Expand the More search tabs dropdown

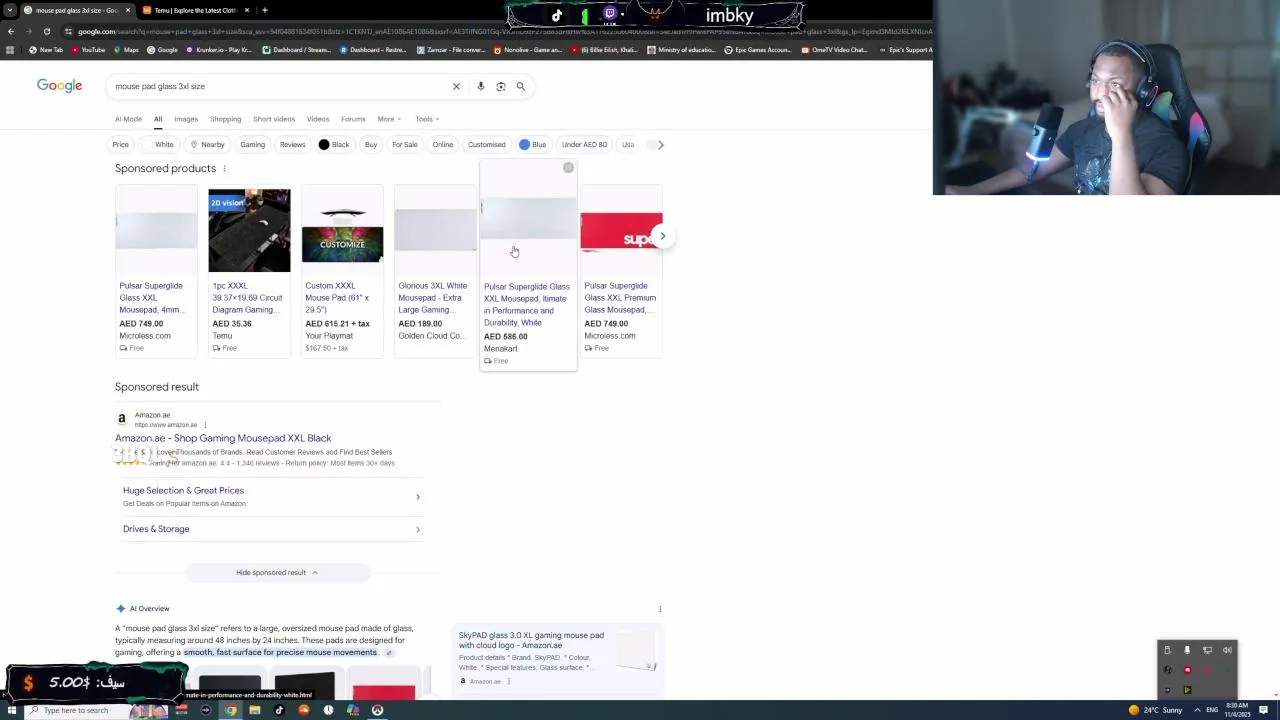tap(388, 119)
